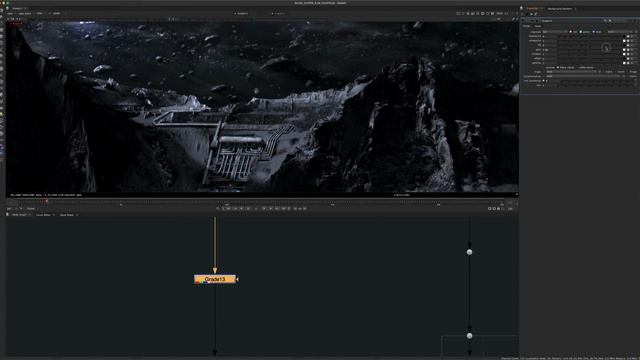Click the mask input arrow on Grade13

(238, 279)
